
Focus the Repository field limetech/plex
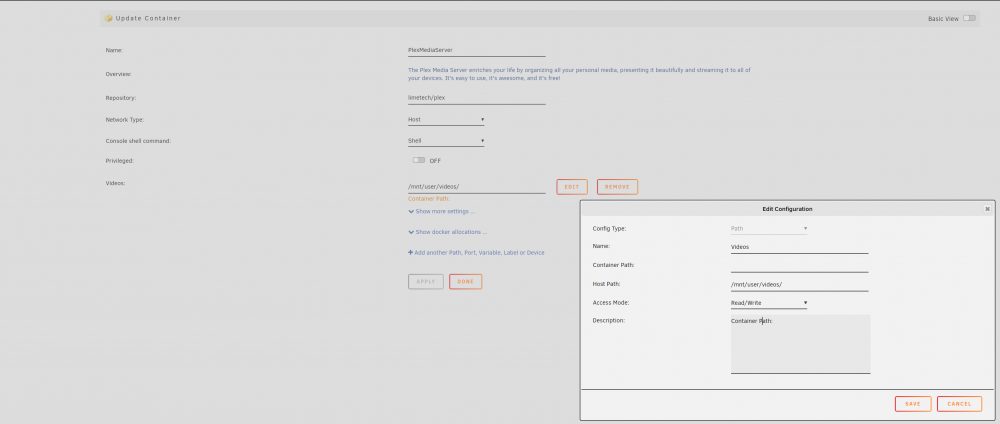tap(476, 98)
